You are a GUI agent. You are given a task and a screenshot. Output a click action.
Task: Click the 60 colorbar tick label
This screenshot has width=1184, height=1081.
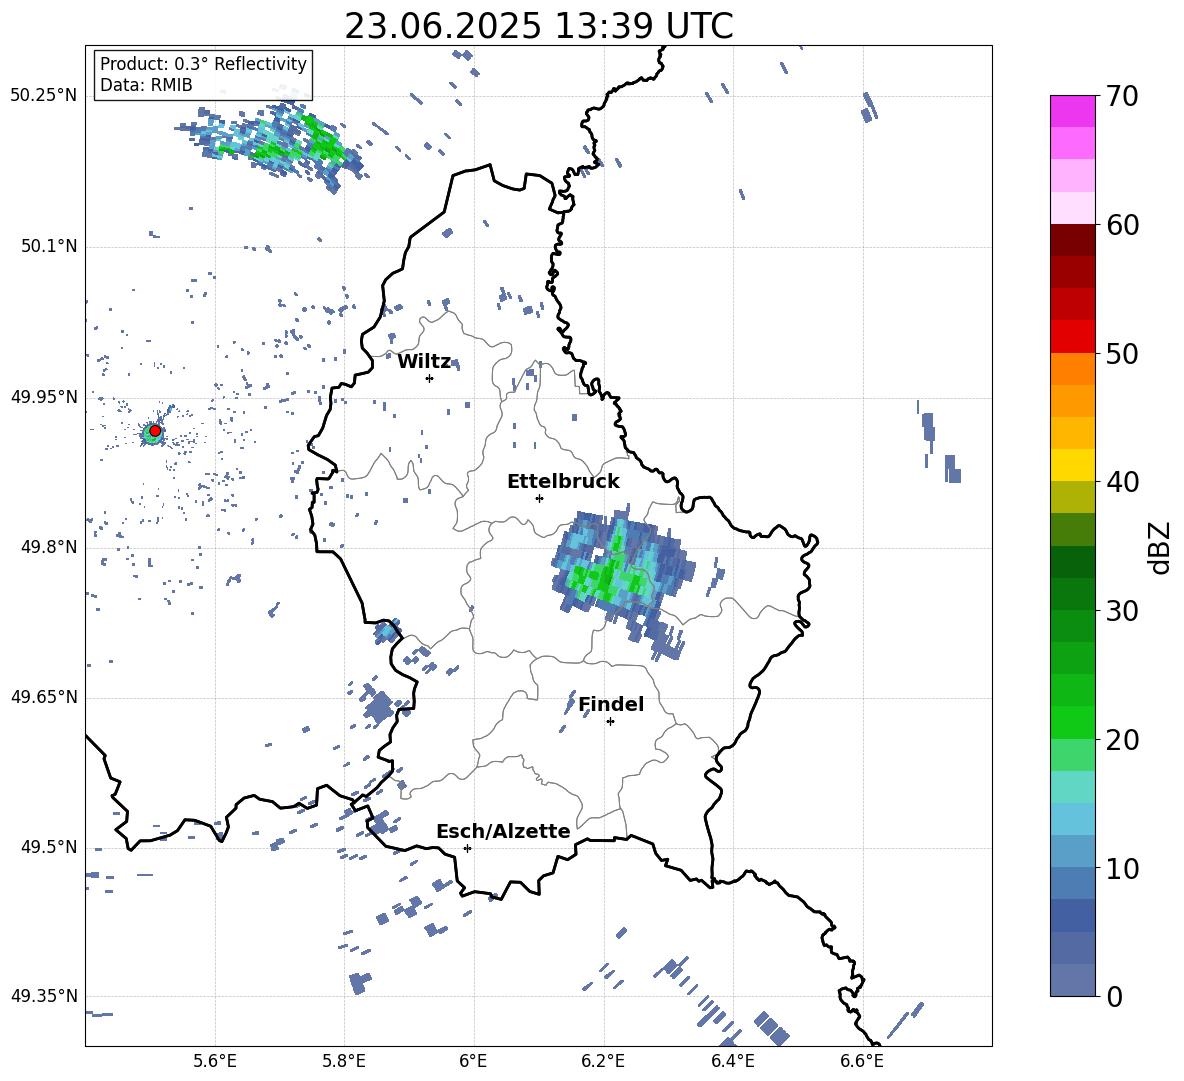[1122, 225]
